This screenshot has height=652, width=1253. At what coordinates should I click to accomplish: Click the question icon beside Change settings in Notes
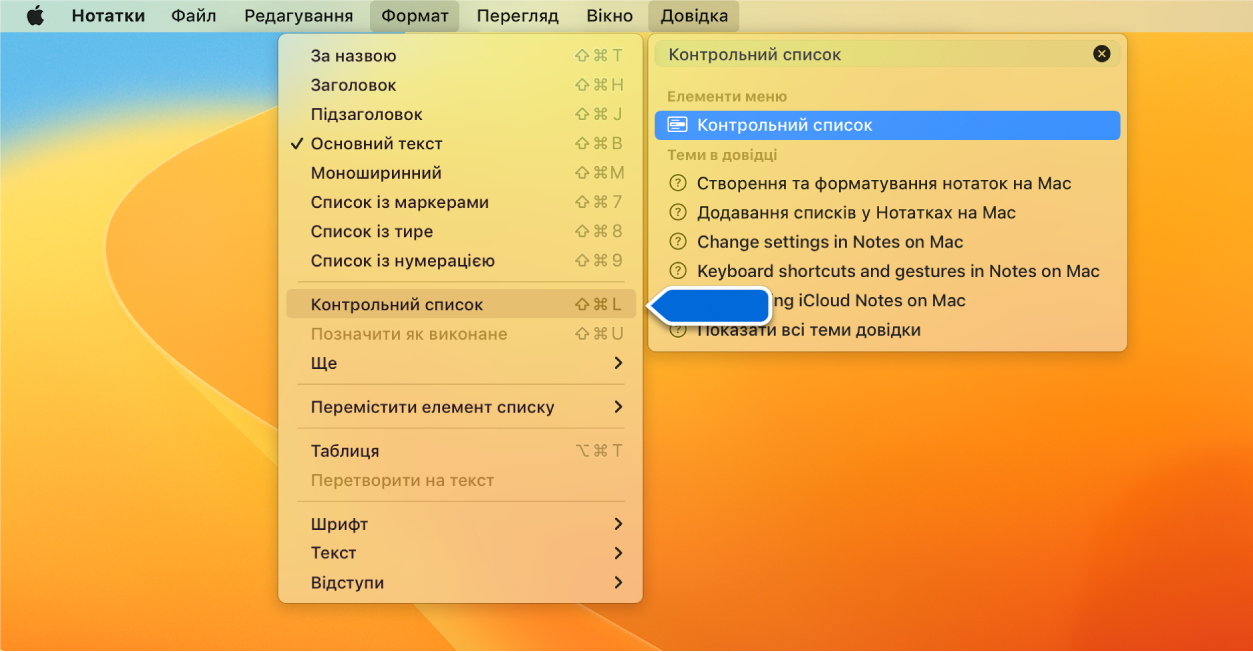677,241
